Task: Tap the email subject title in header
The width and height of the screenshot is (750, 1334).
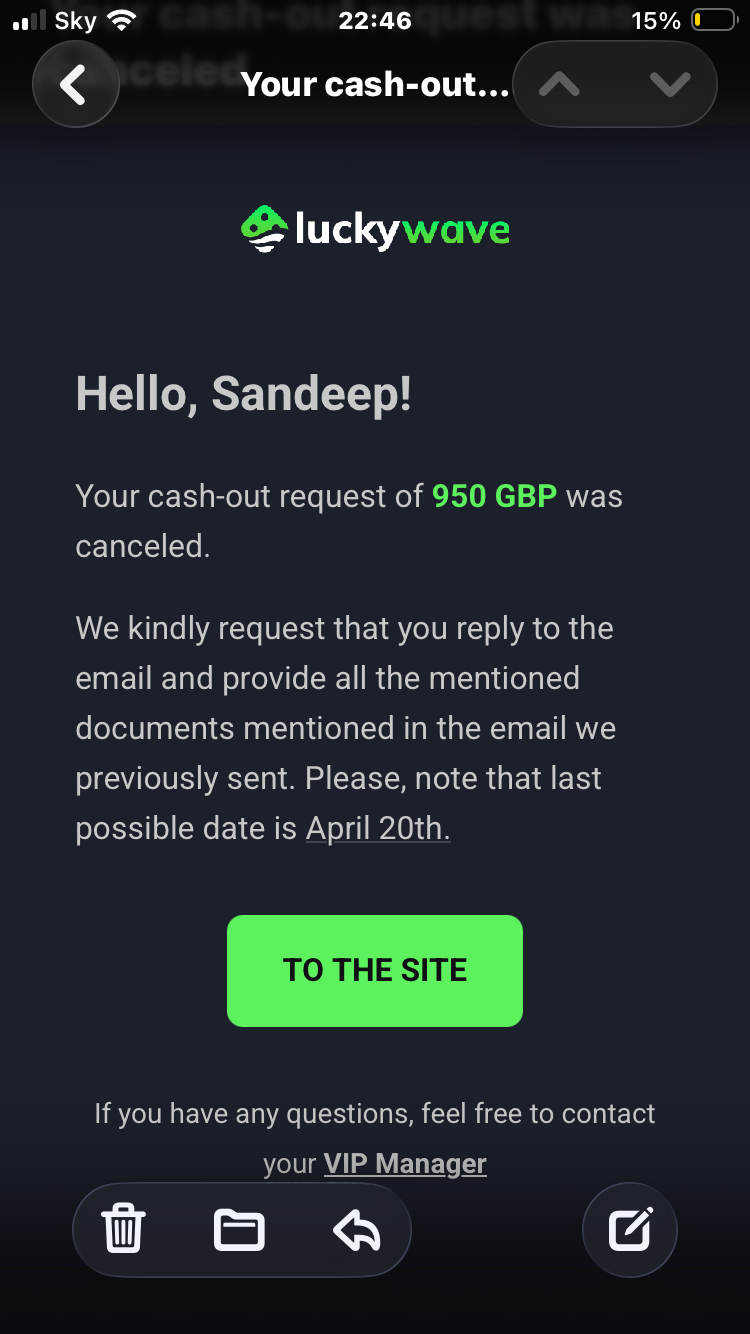Action: click(x=375, y=85)
